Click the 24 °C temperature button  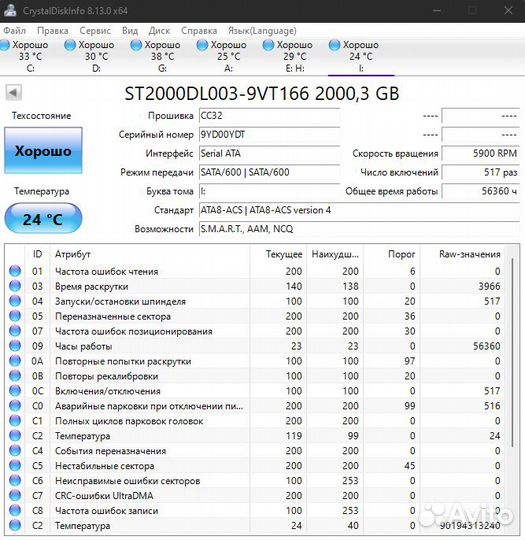point(43,219)
